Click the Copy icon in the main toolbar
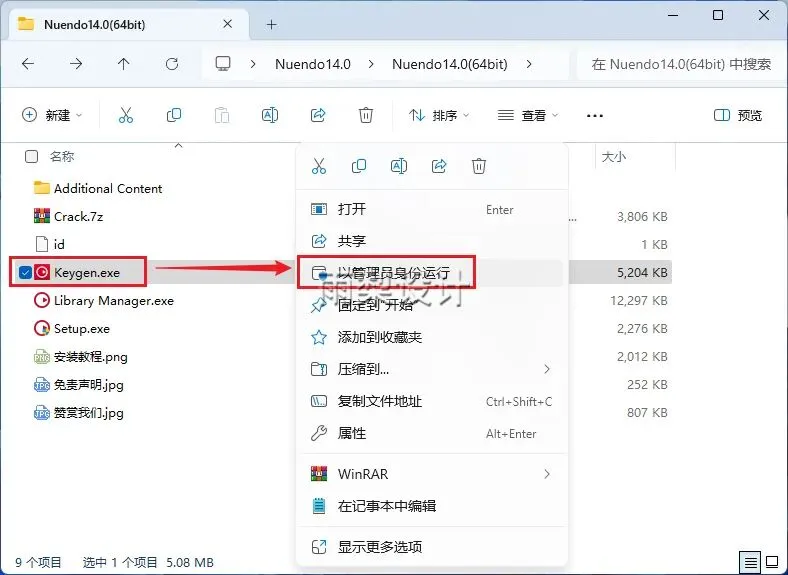This screenshot has width=788, height=575. [174, 115]
